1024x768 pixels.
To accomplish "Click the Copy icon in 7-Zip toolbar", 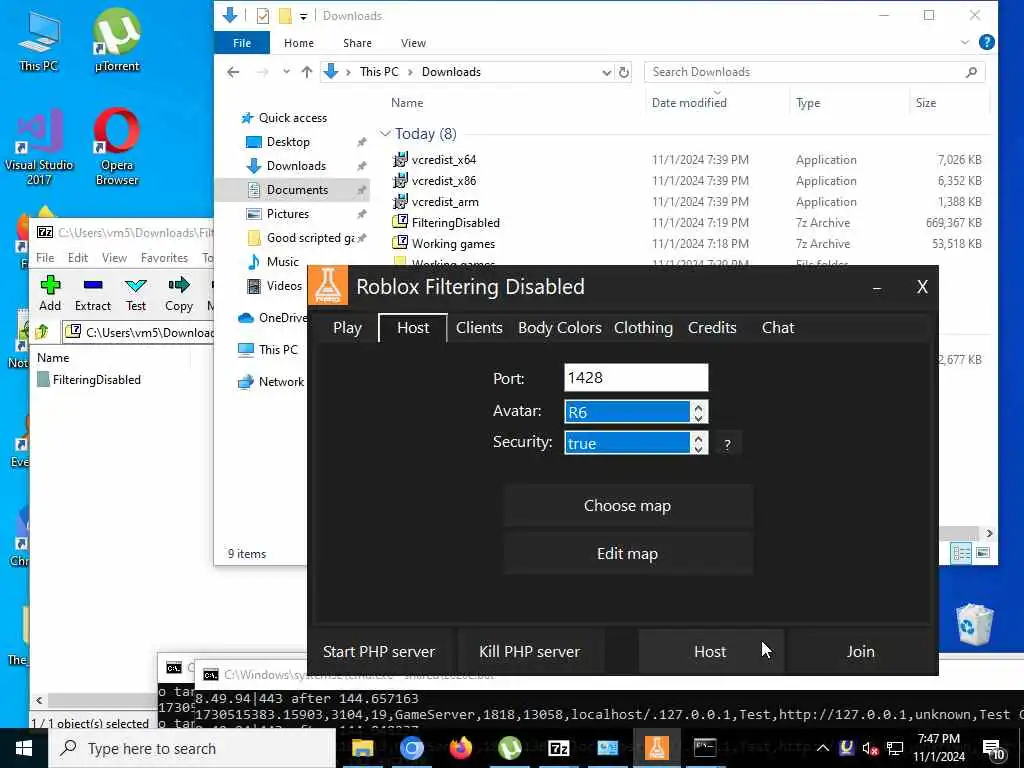I will [x=179, y=293].
